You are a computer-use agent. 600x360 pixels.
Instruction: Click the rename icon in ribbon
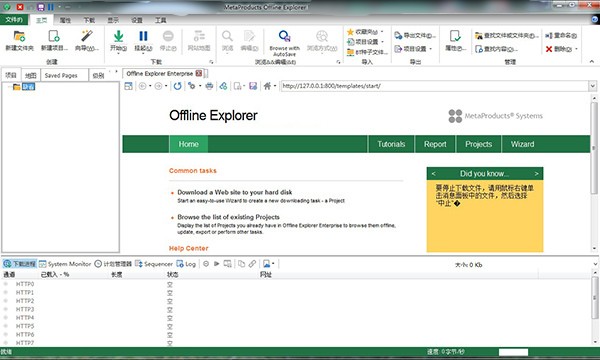coord(549,36)
